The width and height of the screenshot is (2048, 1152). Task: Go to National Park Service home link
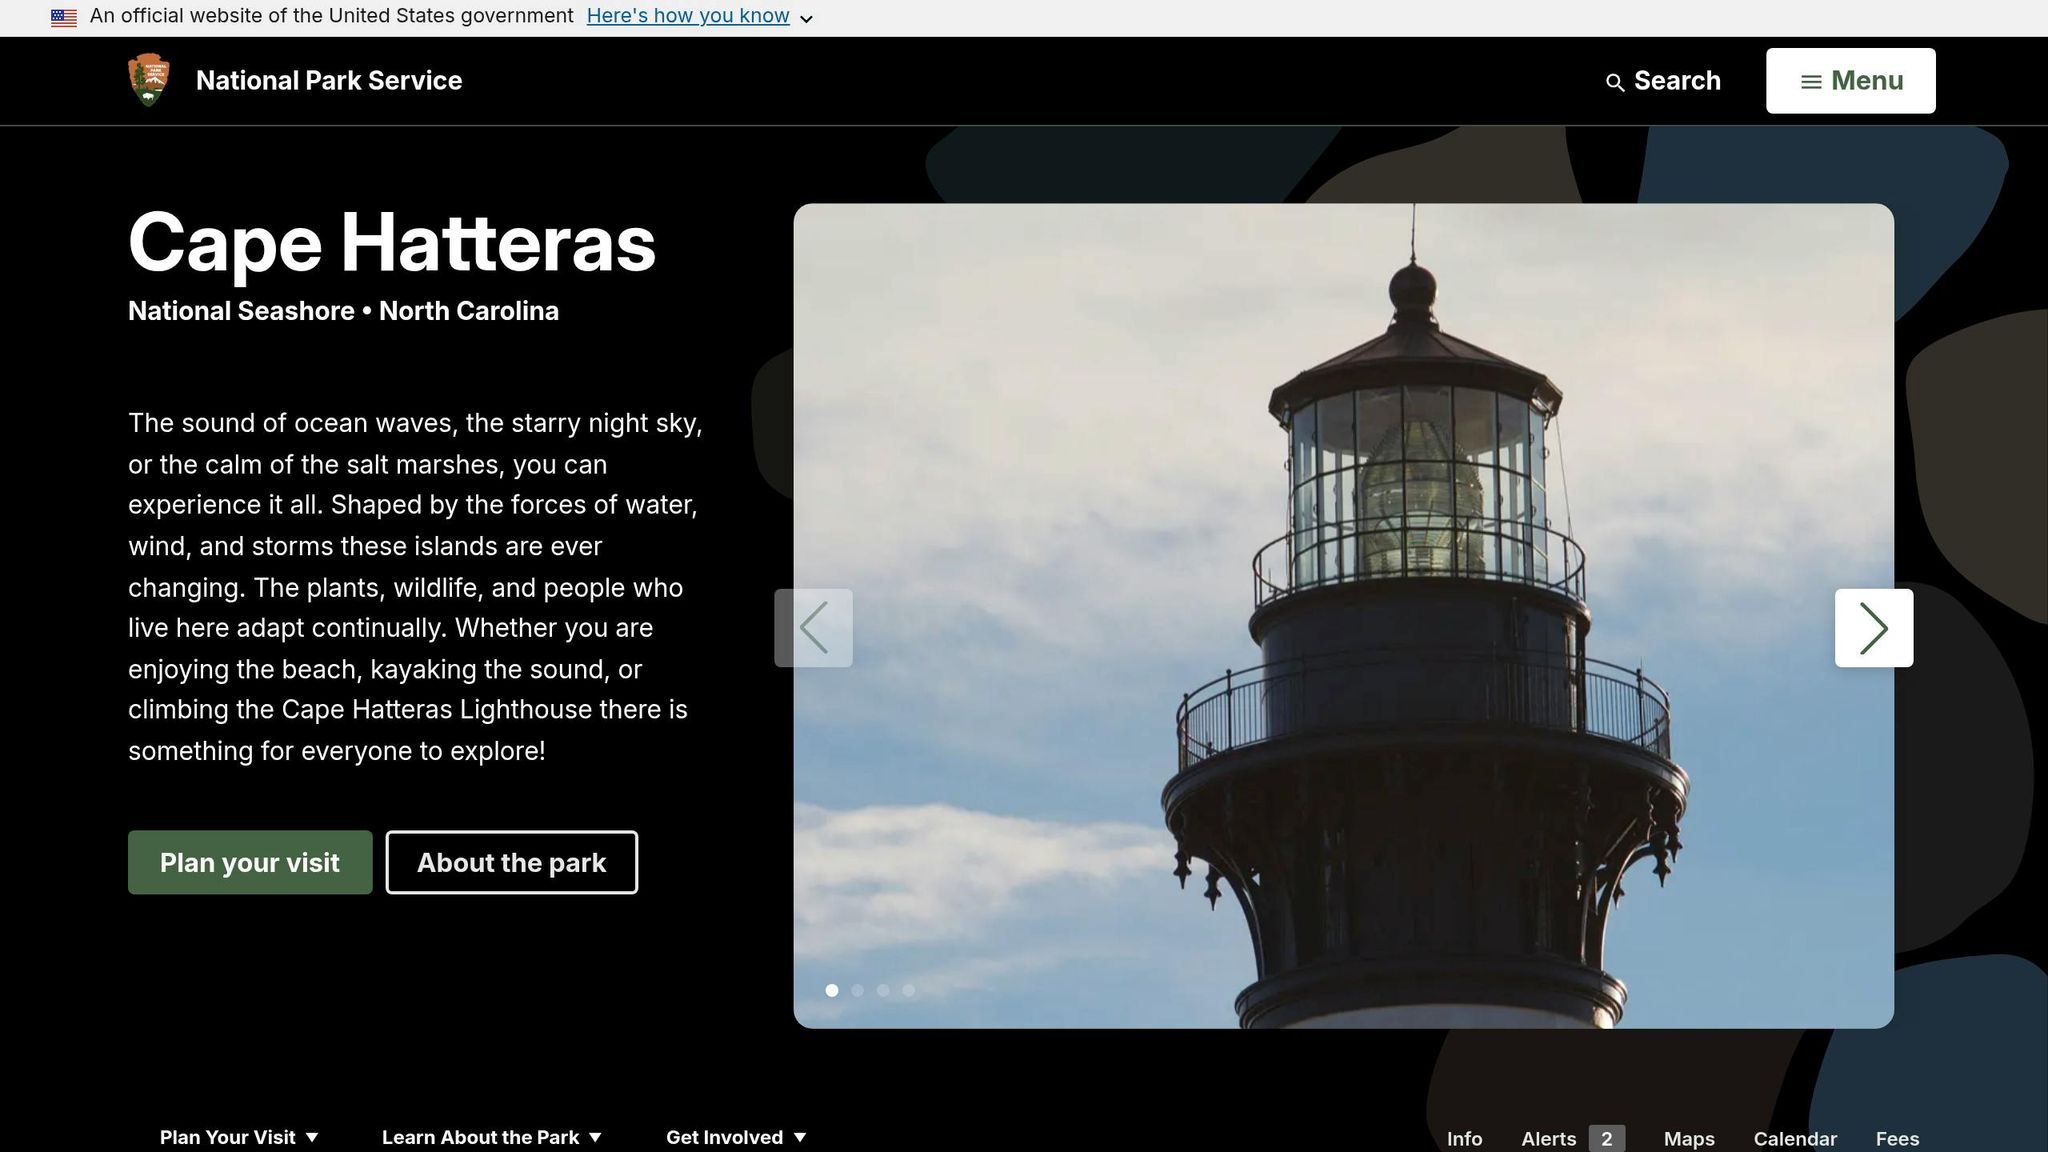click(x=329, y=81)
